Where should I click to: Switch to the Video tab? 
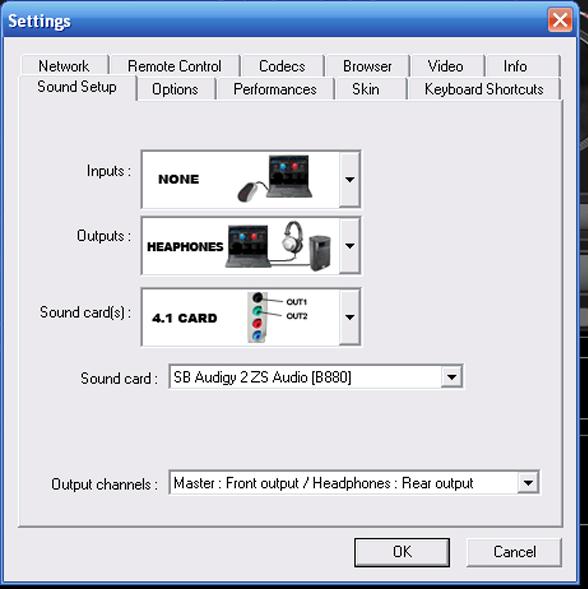(446, 66)
